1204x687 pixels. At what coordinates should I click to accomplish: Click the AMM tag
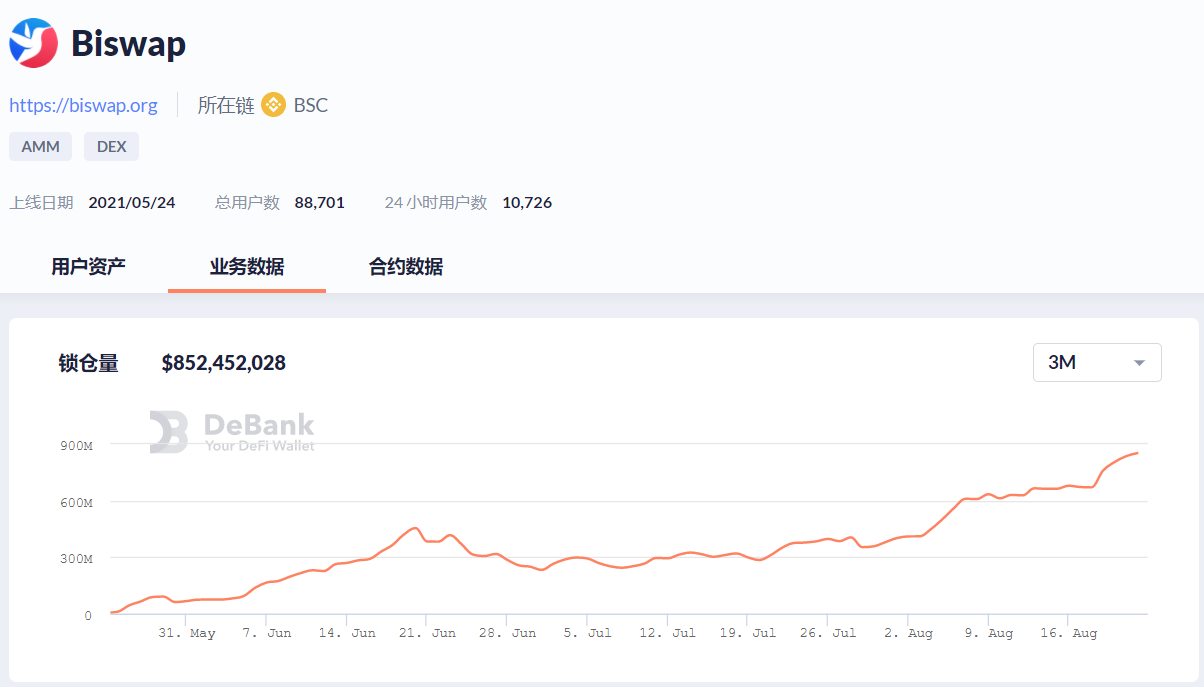(41, 146)
